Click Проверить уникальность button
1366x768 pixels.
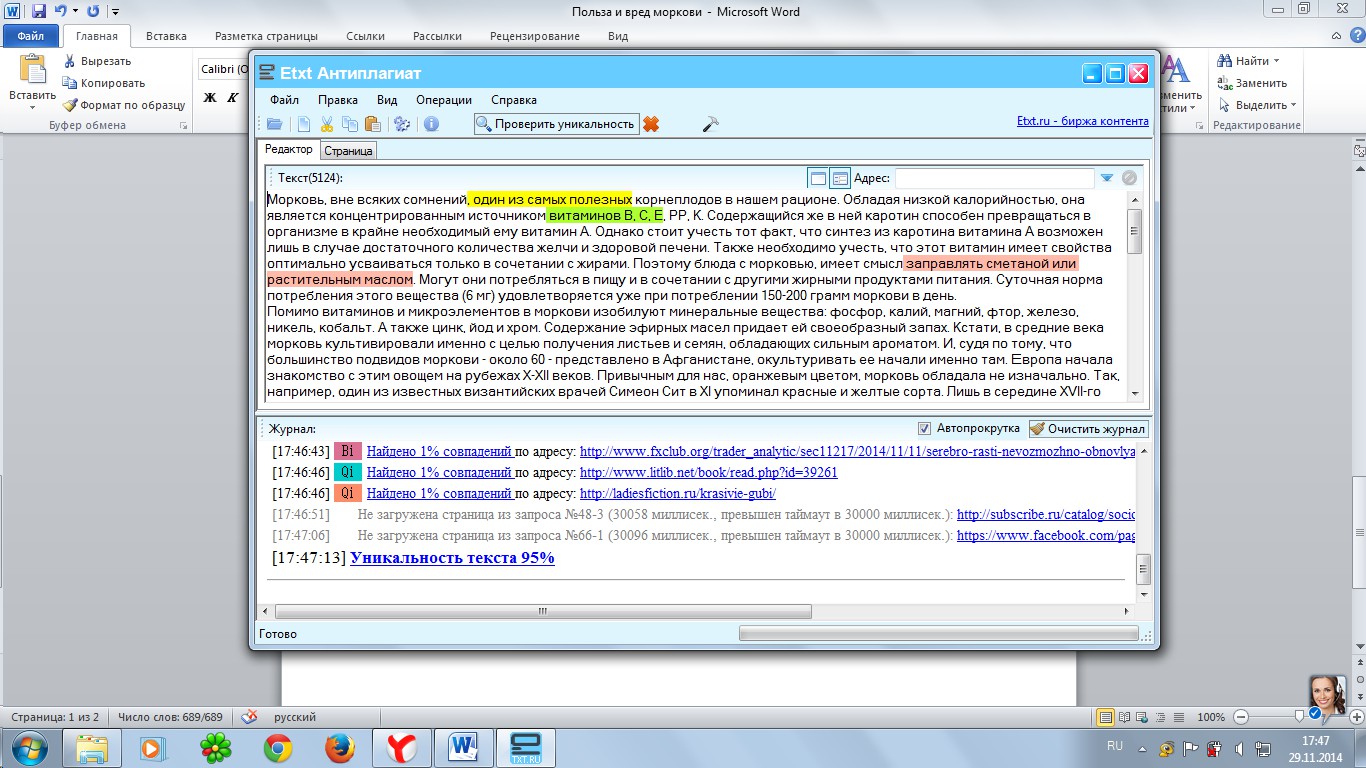556,124
